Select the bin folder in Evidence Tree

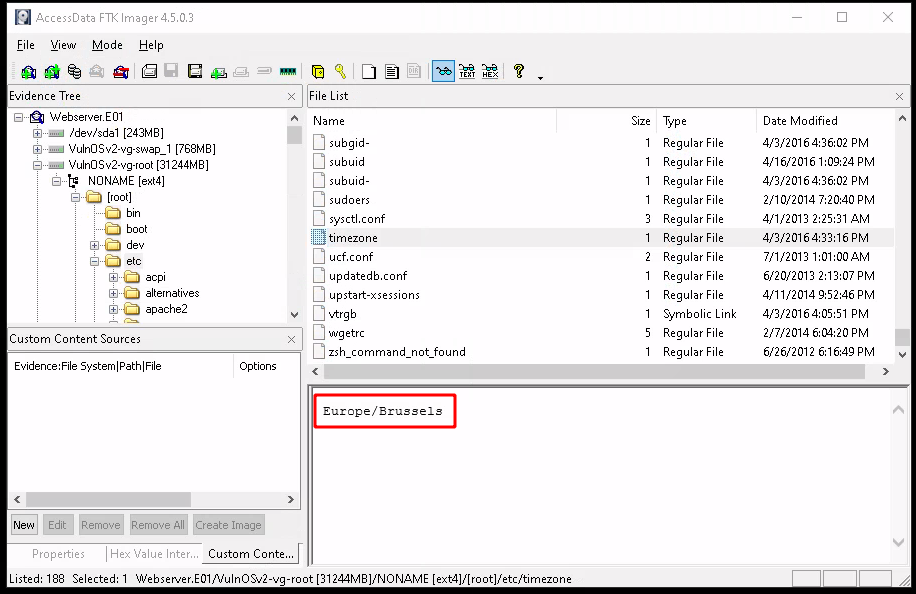point(133,213)
